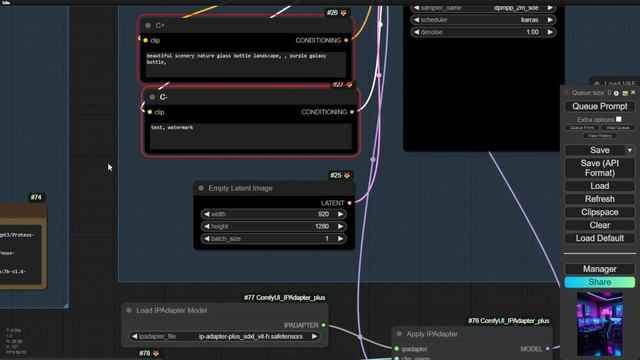Click the CONDITIONING output socket on C+
The height and width of the screenshot is (360, 640).
pyautogui.click(x=346, y=40)
